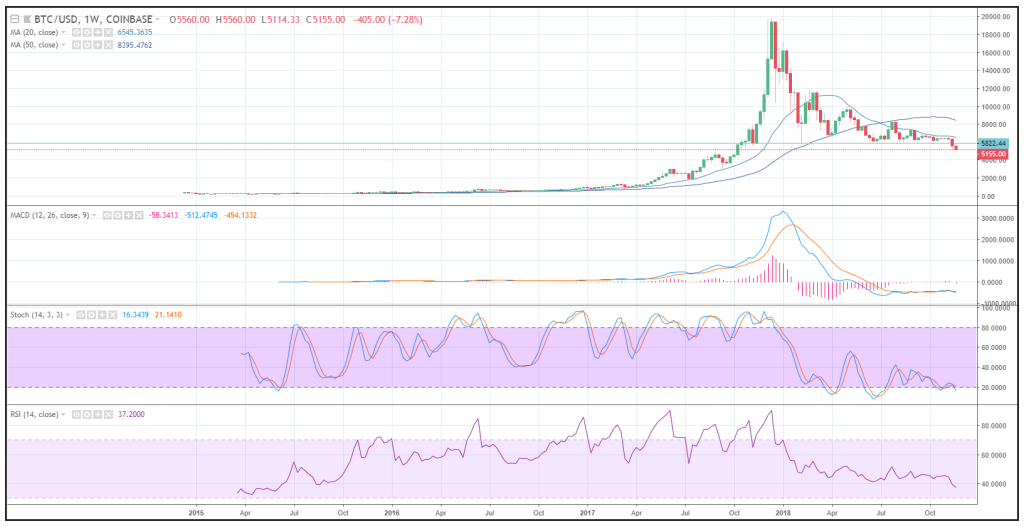Expand the MA (50, close) dropdown arrow
This screenshot has width=1028, height=527.
[x=62, y=44]
